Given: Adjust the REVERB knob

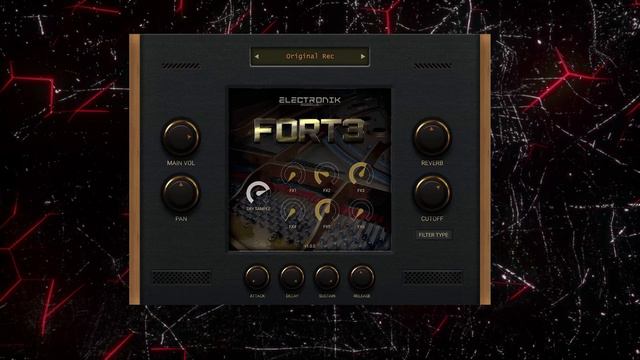Looking at the screenshot, I should [432, 138].
